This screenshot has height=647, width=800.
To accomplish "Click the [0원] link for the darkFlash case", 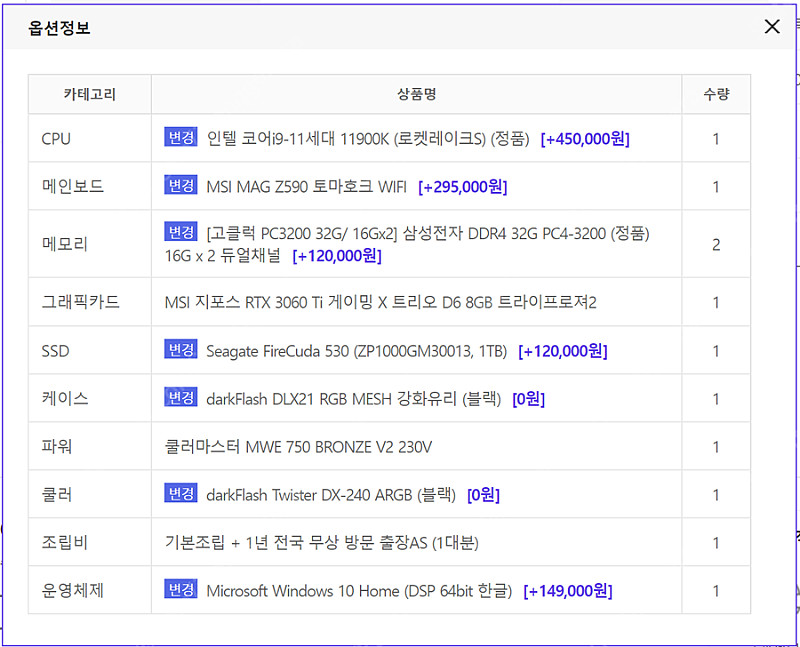I will tap(530, 398).
